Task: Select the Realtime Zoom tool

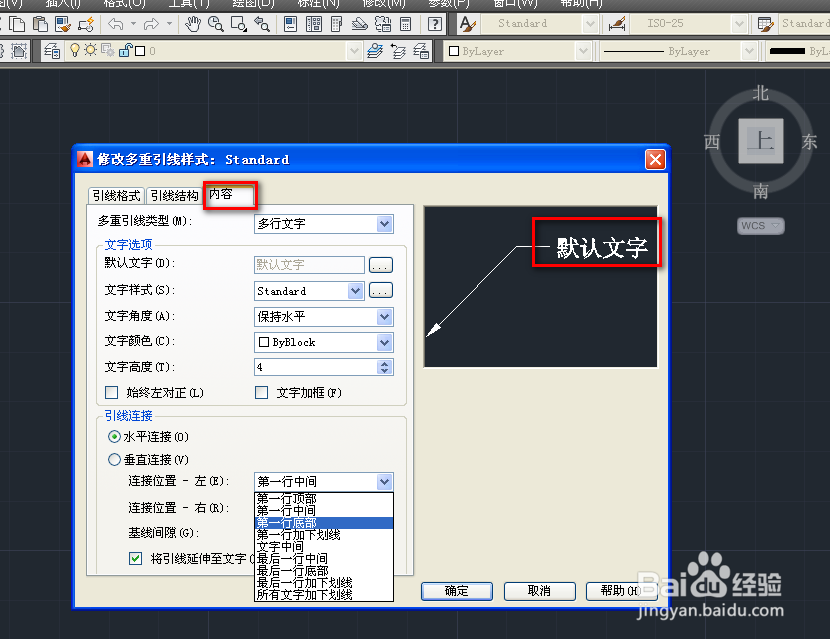Action: (x=215, y=24)
